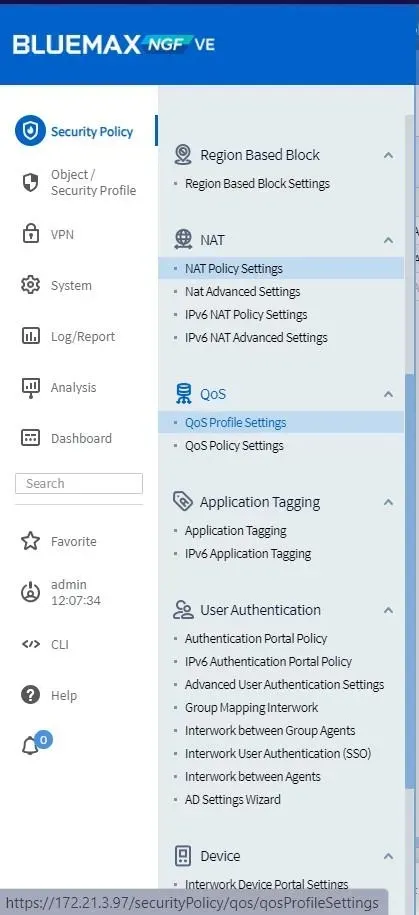Click the notification bell icon
419x915 pixels.
pos(30,747)
